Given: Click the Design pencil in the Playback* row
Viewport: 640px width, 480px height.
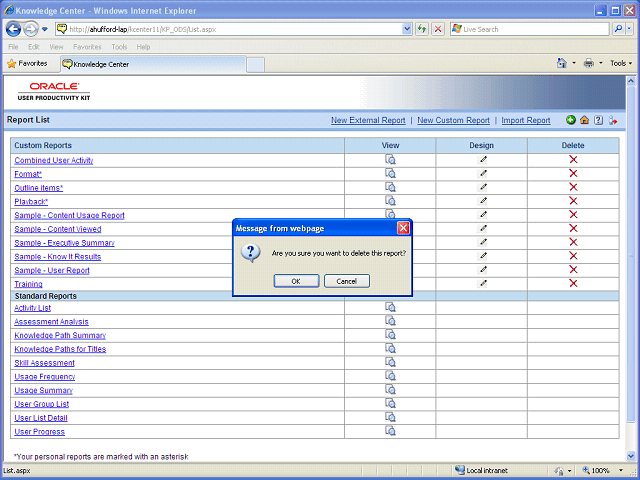Looking at the screenshot, I should click(x=483, y=201).
